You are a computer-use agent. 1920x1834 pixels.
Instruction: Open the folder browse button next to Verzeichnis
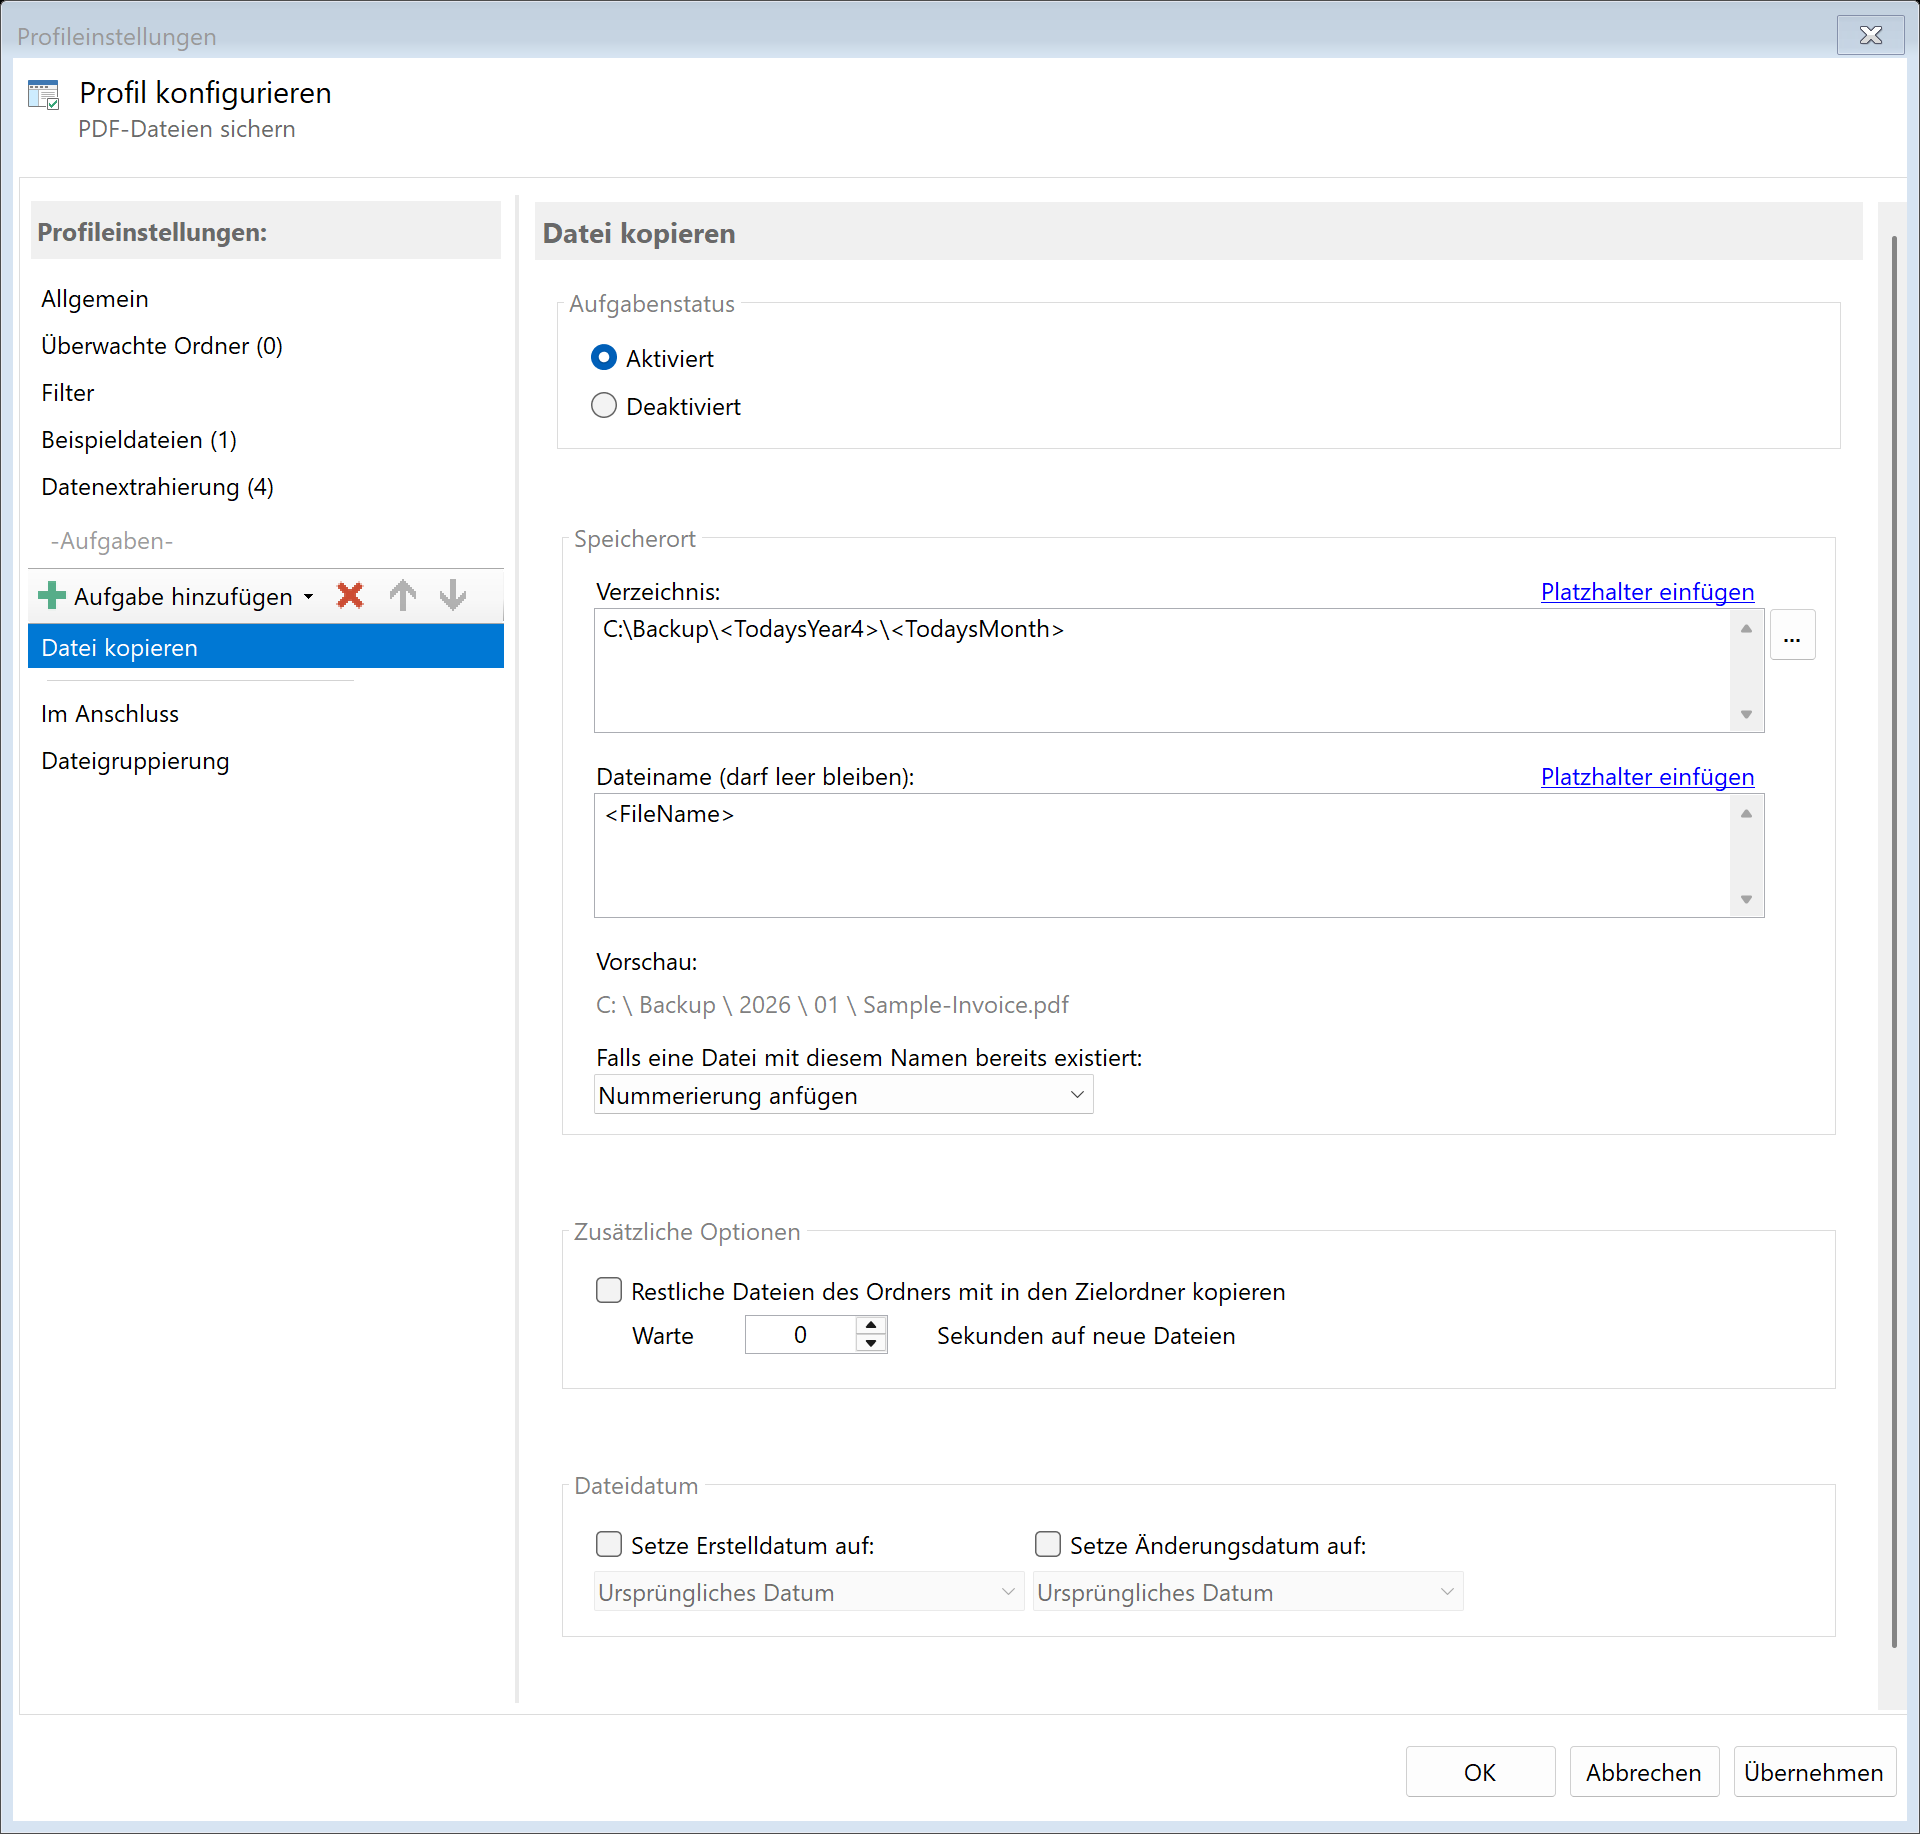(x=1792, y=636)
